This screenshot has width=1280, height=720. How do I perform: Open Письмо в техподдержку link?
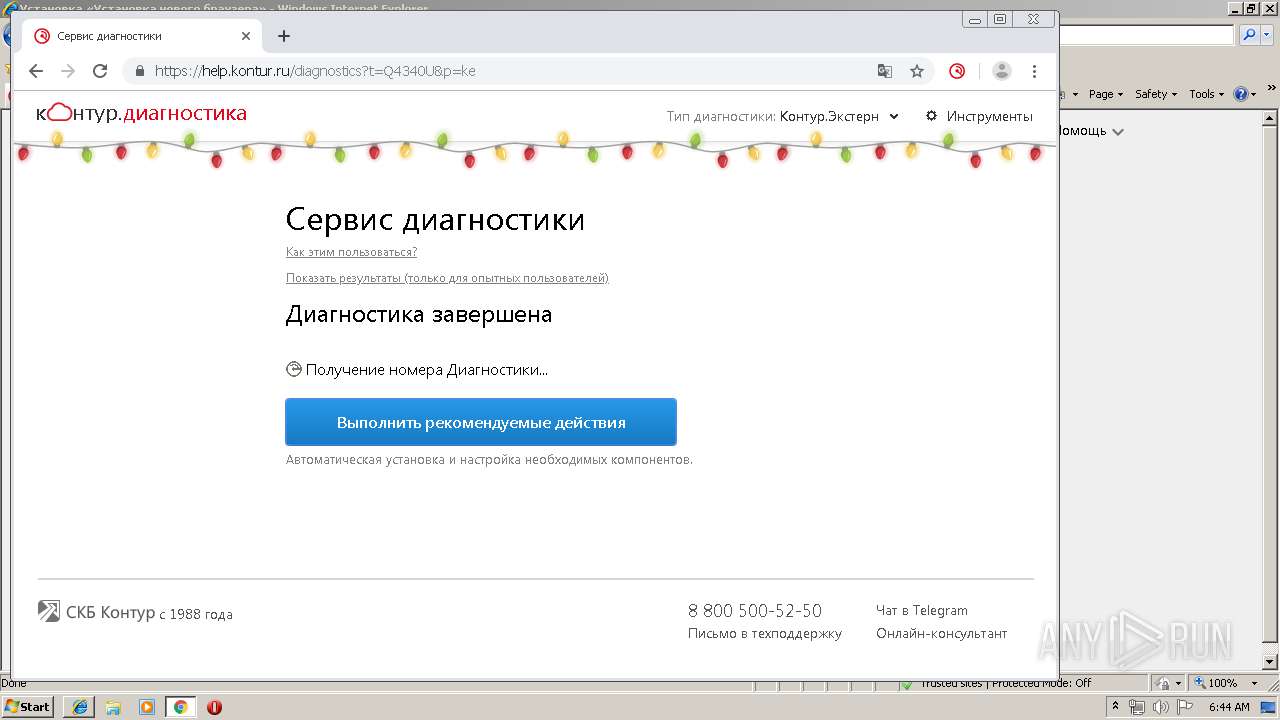pos(765,633)
